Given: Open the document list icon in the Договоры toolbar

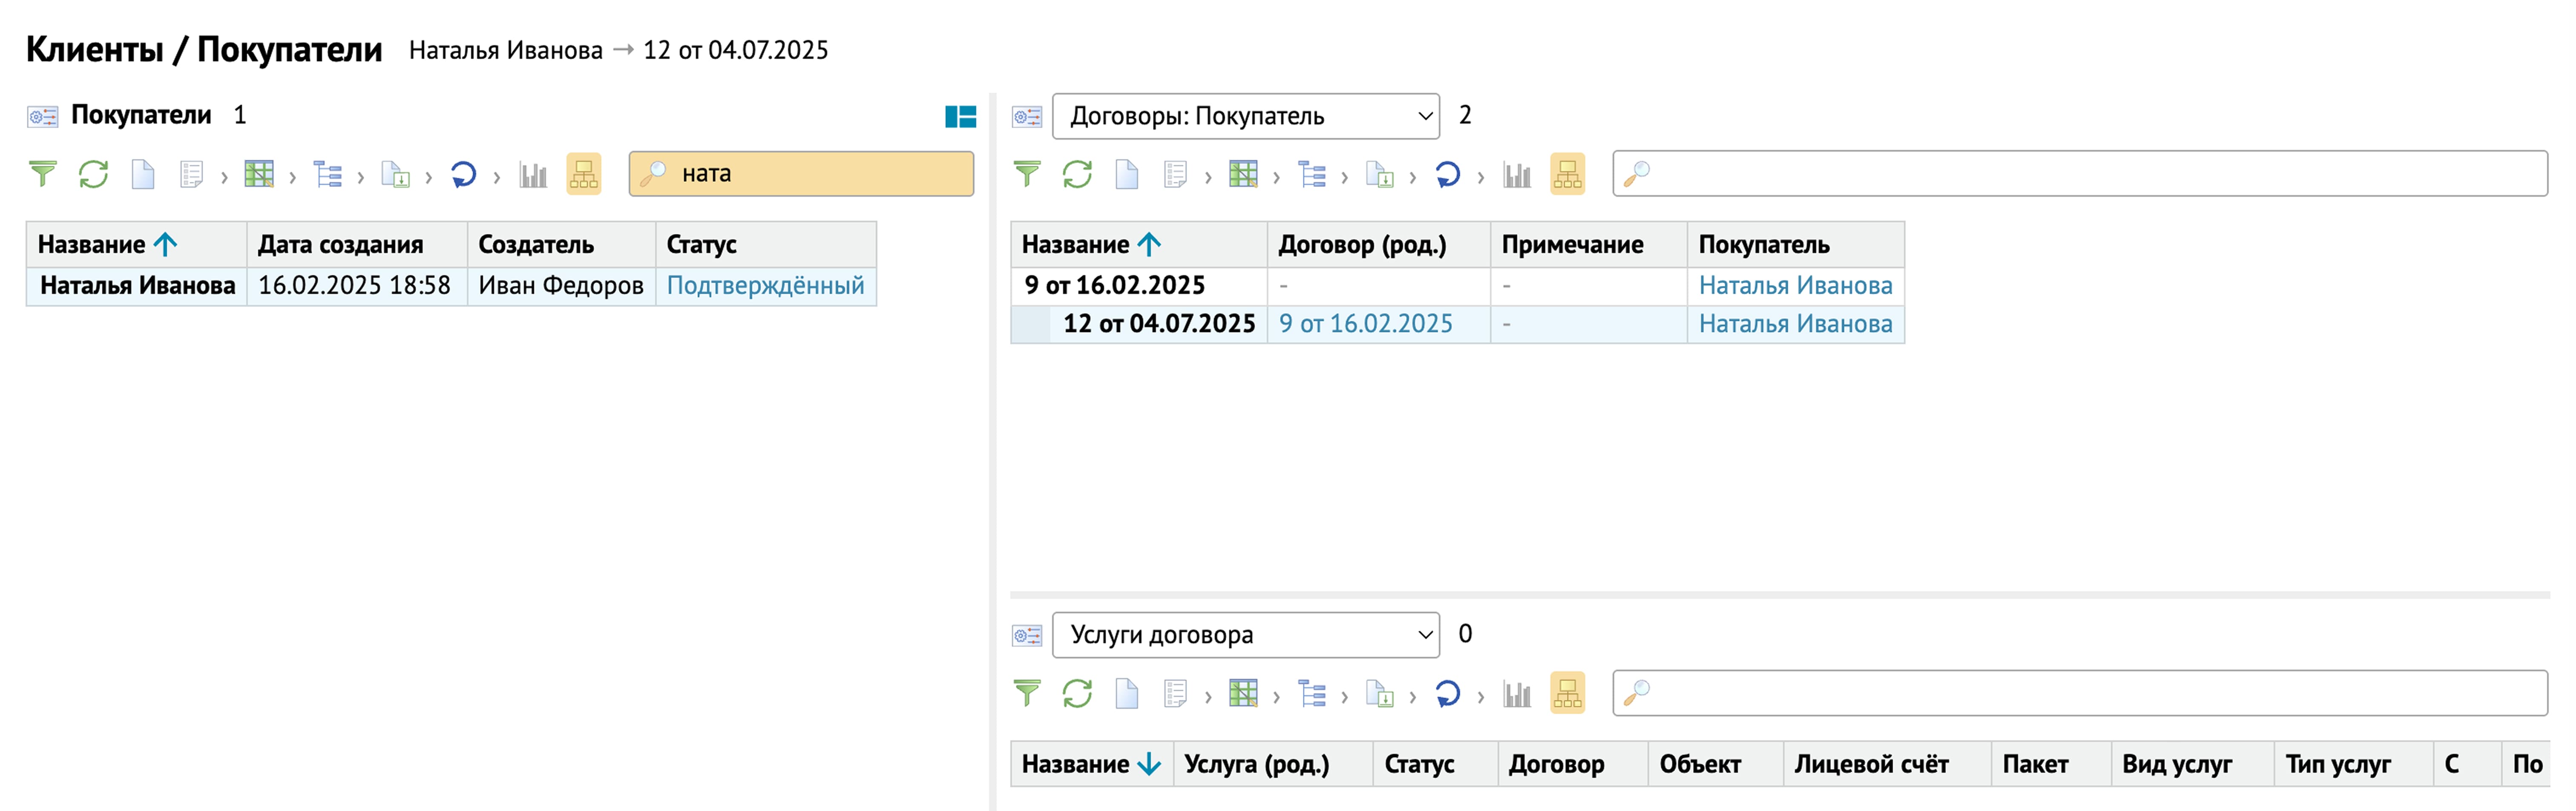Looking at the screenshot, I should pos(1175,174).
